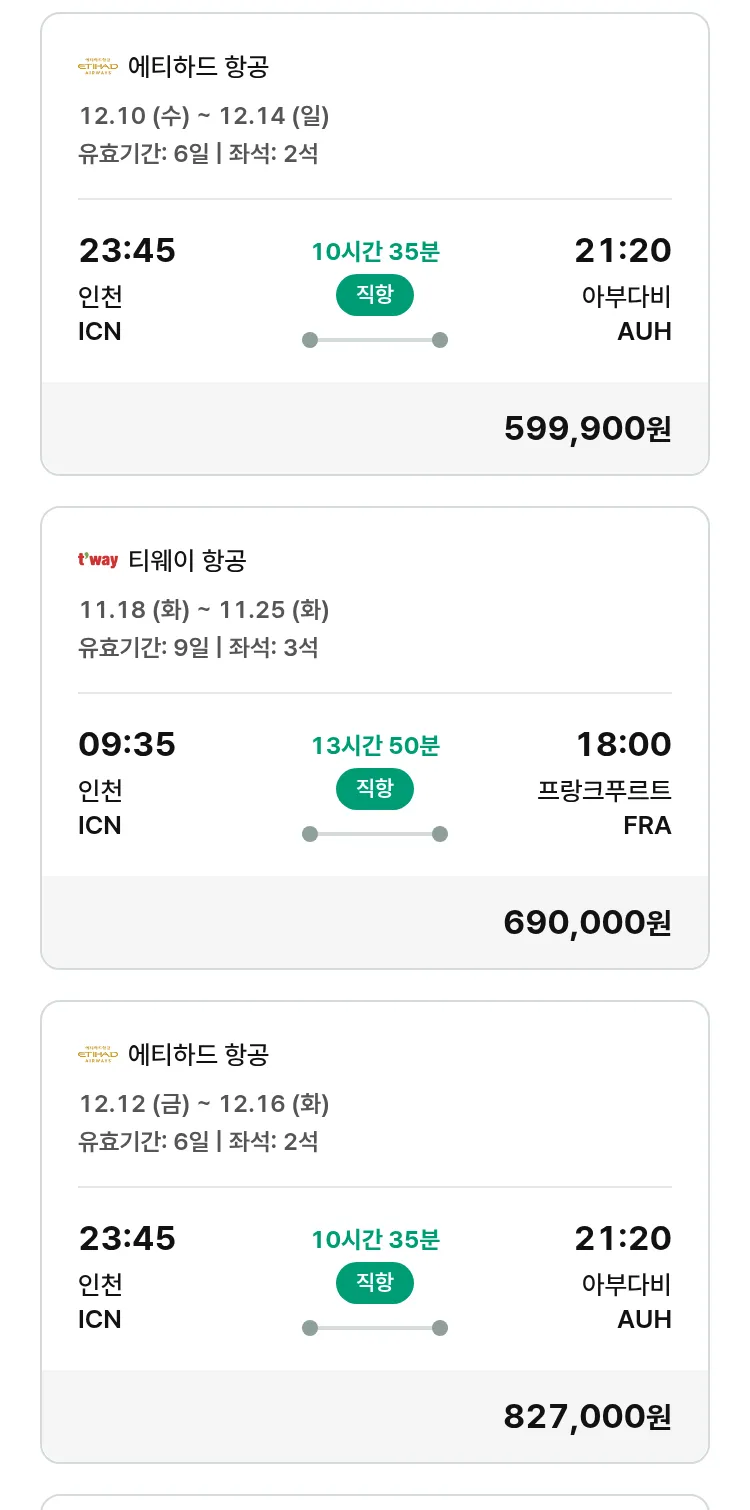Click the 18:00 arrival time
This screenshot has width=750, height=1510.
click(x=623, y=744)
